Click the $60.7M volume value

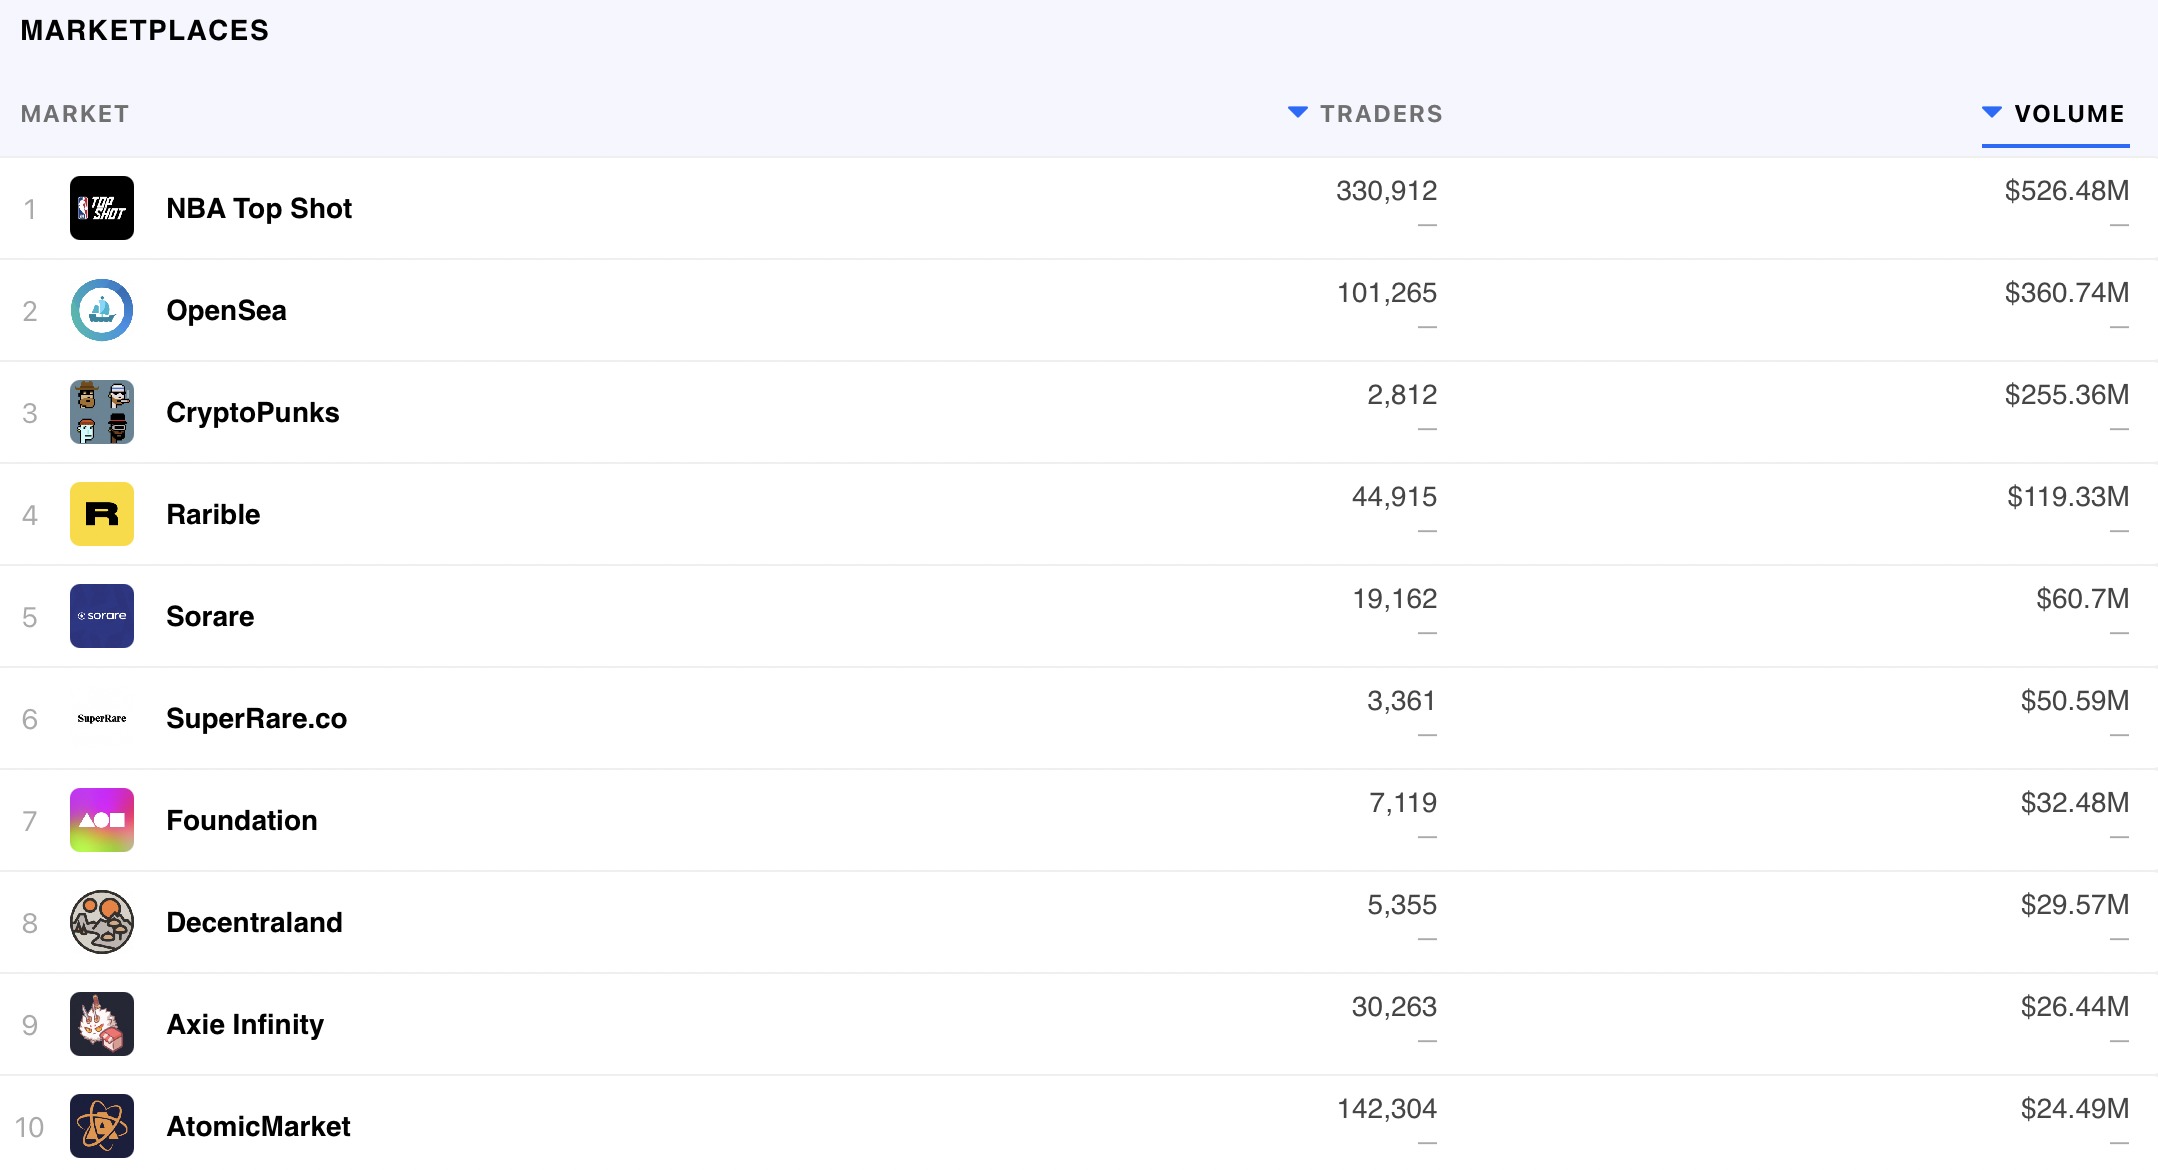click(x=2083, y=599)
